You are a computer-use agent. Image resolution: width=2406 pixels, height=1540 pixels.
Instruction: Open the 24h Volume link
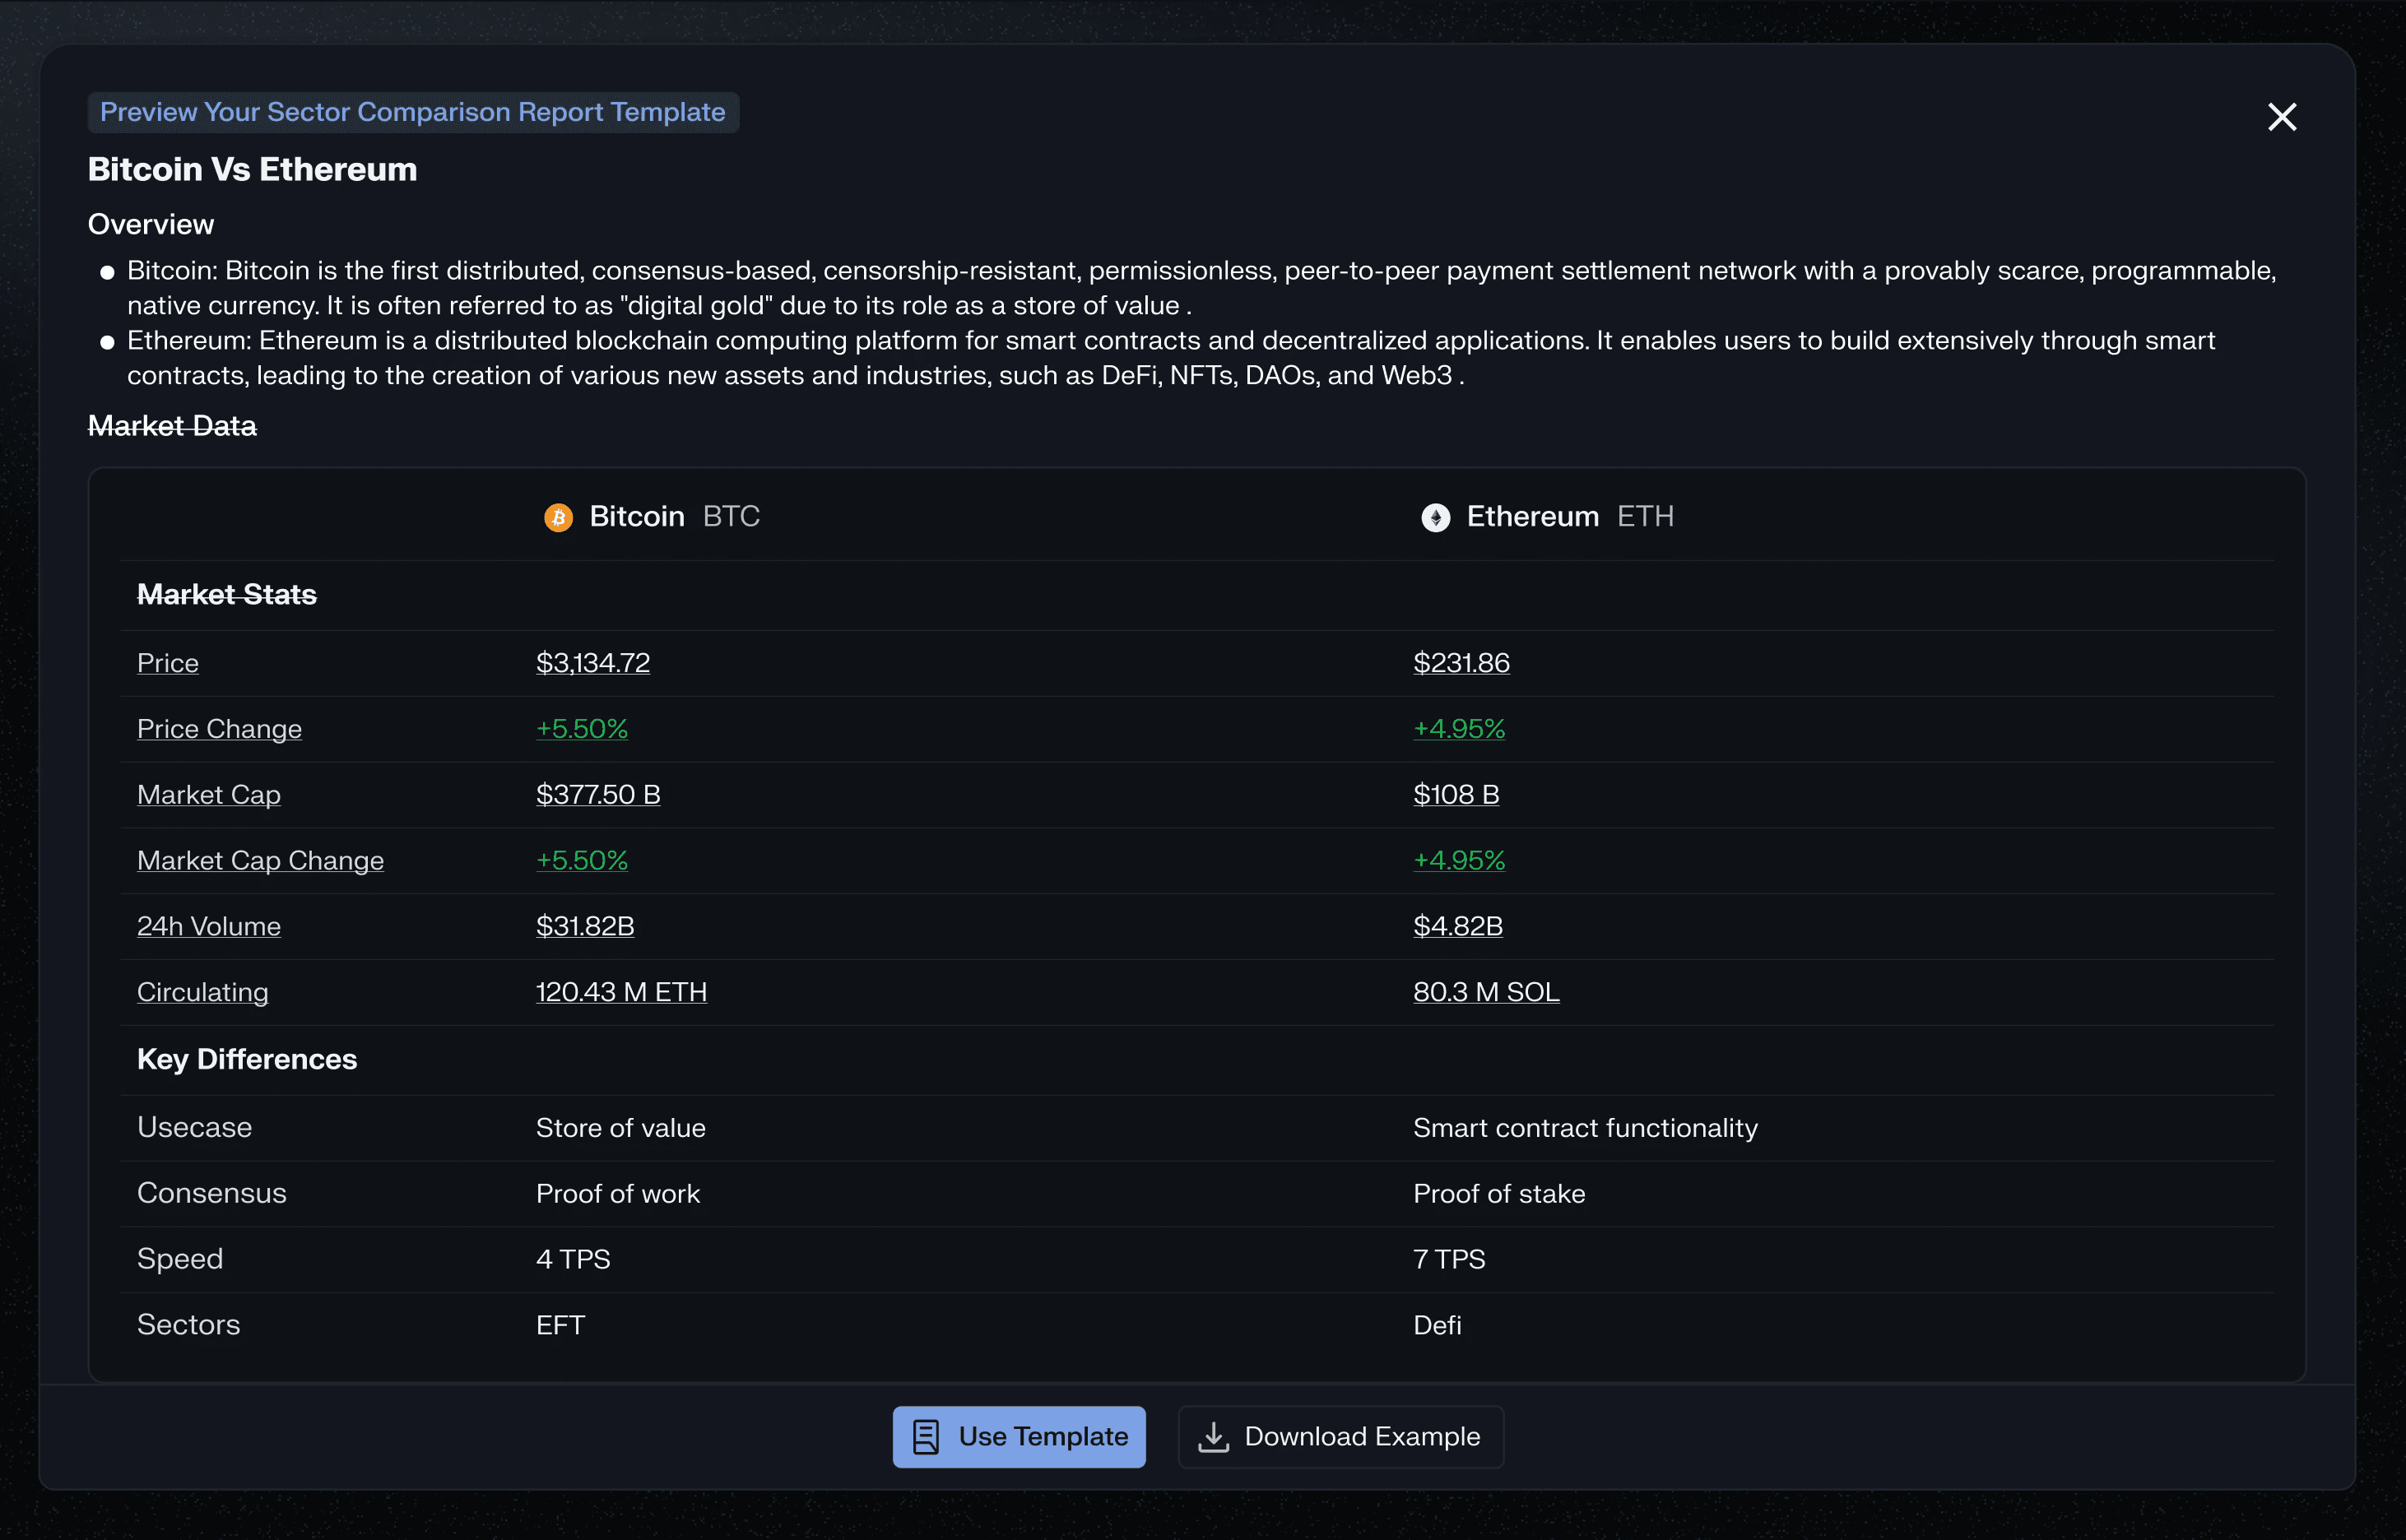coord(208,926)
